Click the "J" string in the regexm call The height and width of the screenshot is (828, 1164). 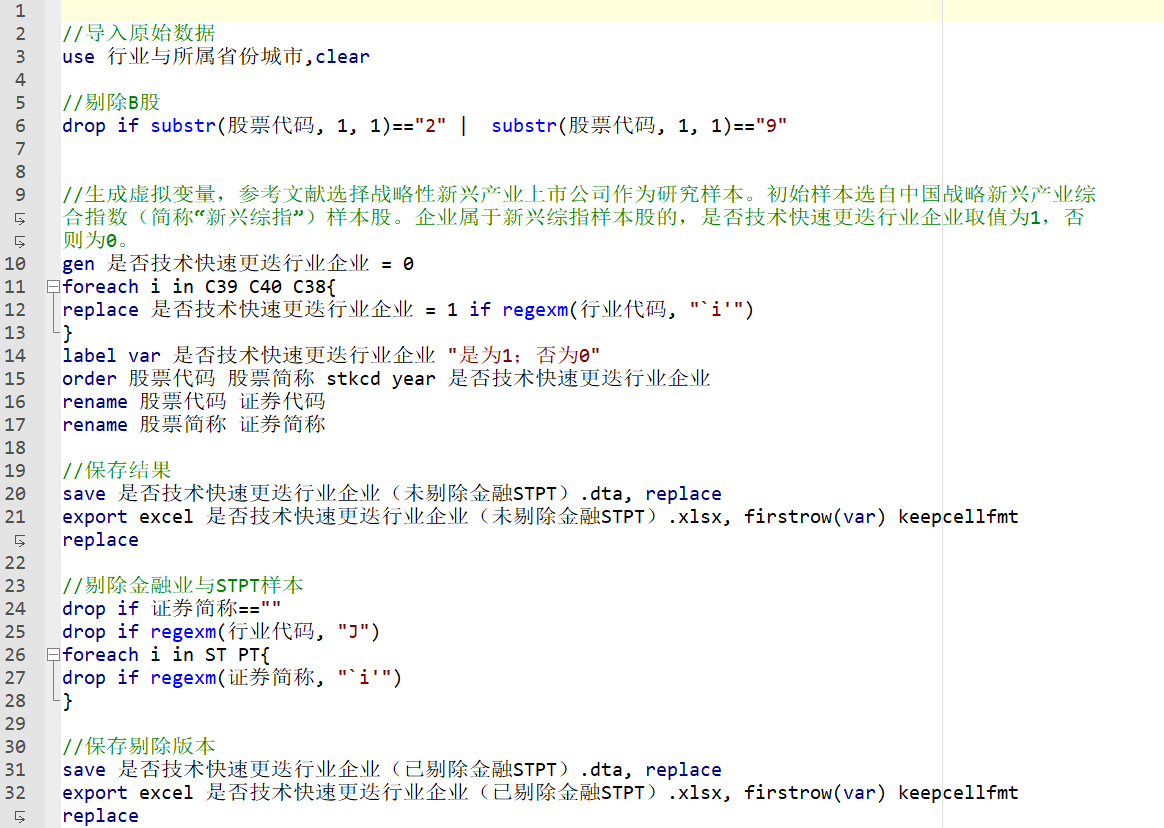(x=354, y=632)
